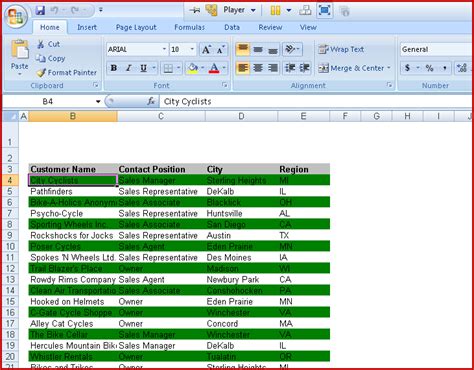Open the Formulas tab
Image resolution: width=474 pixels, height=370 pixels.
click(190, 27)
